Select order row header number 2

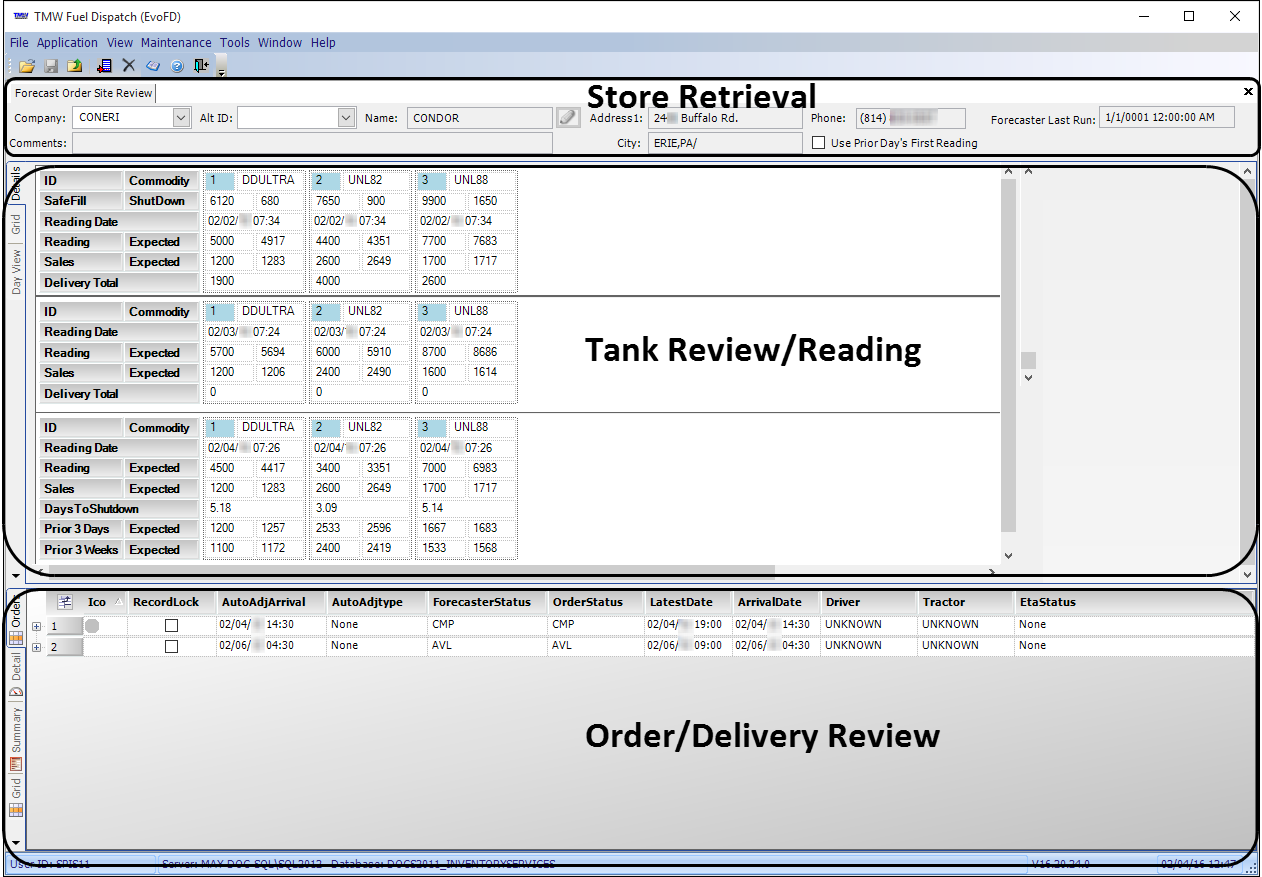(x=64, y=647)
